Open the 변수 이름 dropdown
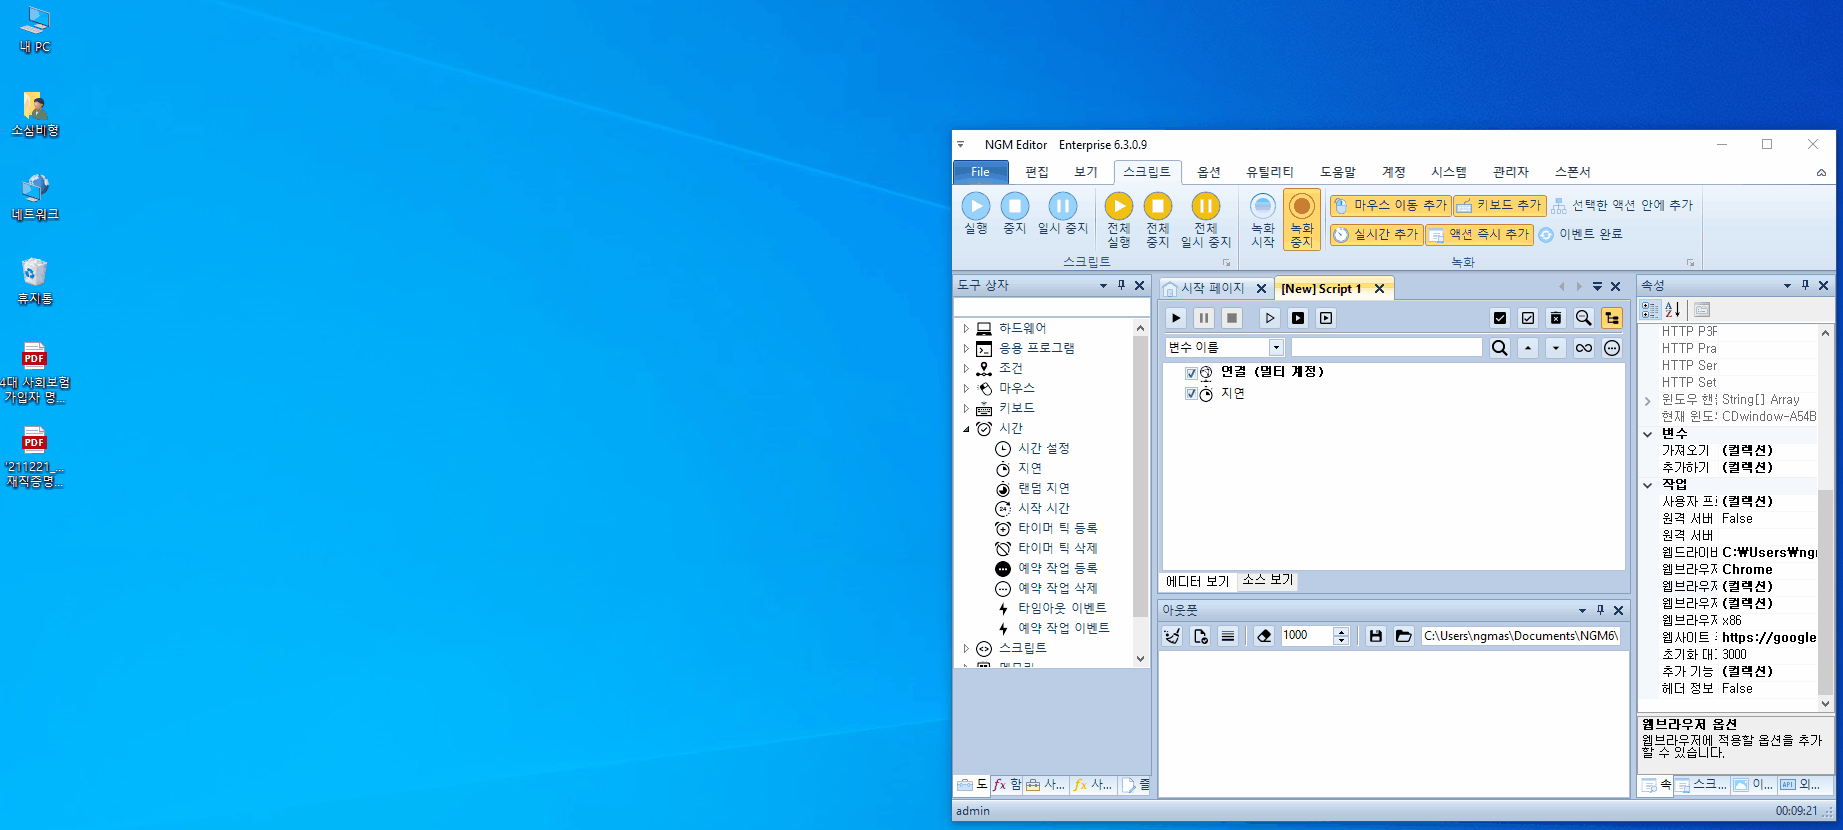1843x830 pixels. click(x=1276, y=347)
